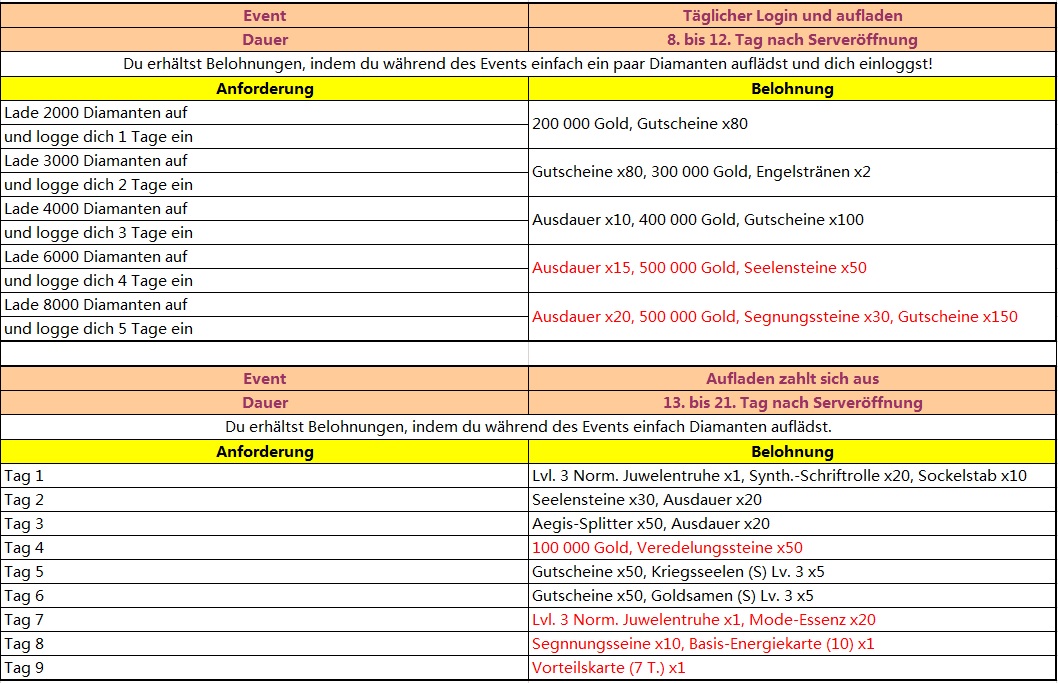
Task: Click the '13. bis 21. Tag nach Serveröffnung' cell
Action: (x=792, y=403)
